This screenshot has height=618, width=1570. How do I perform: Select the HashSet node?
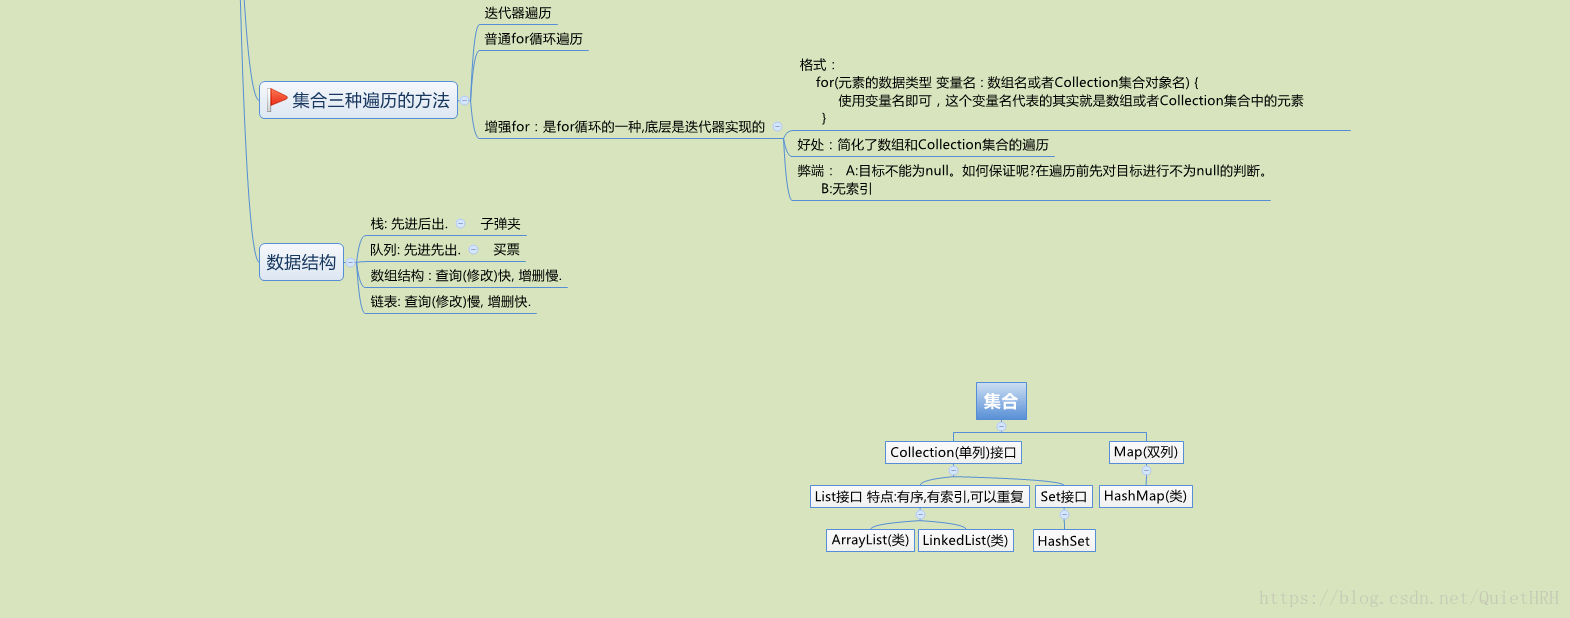click(1064, 541)
